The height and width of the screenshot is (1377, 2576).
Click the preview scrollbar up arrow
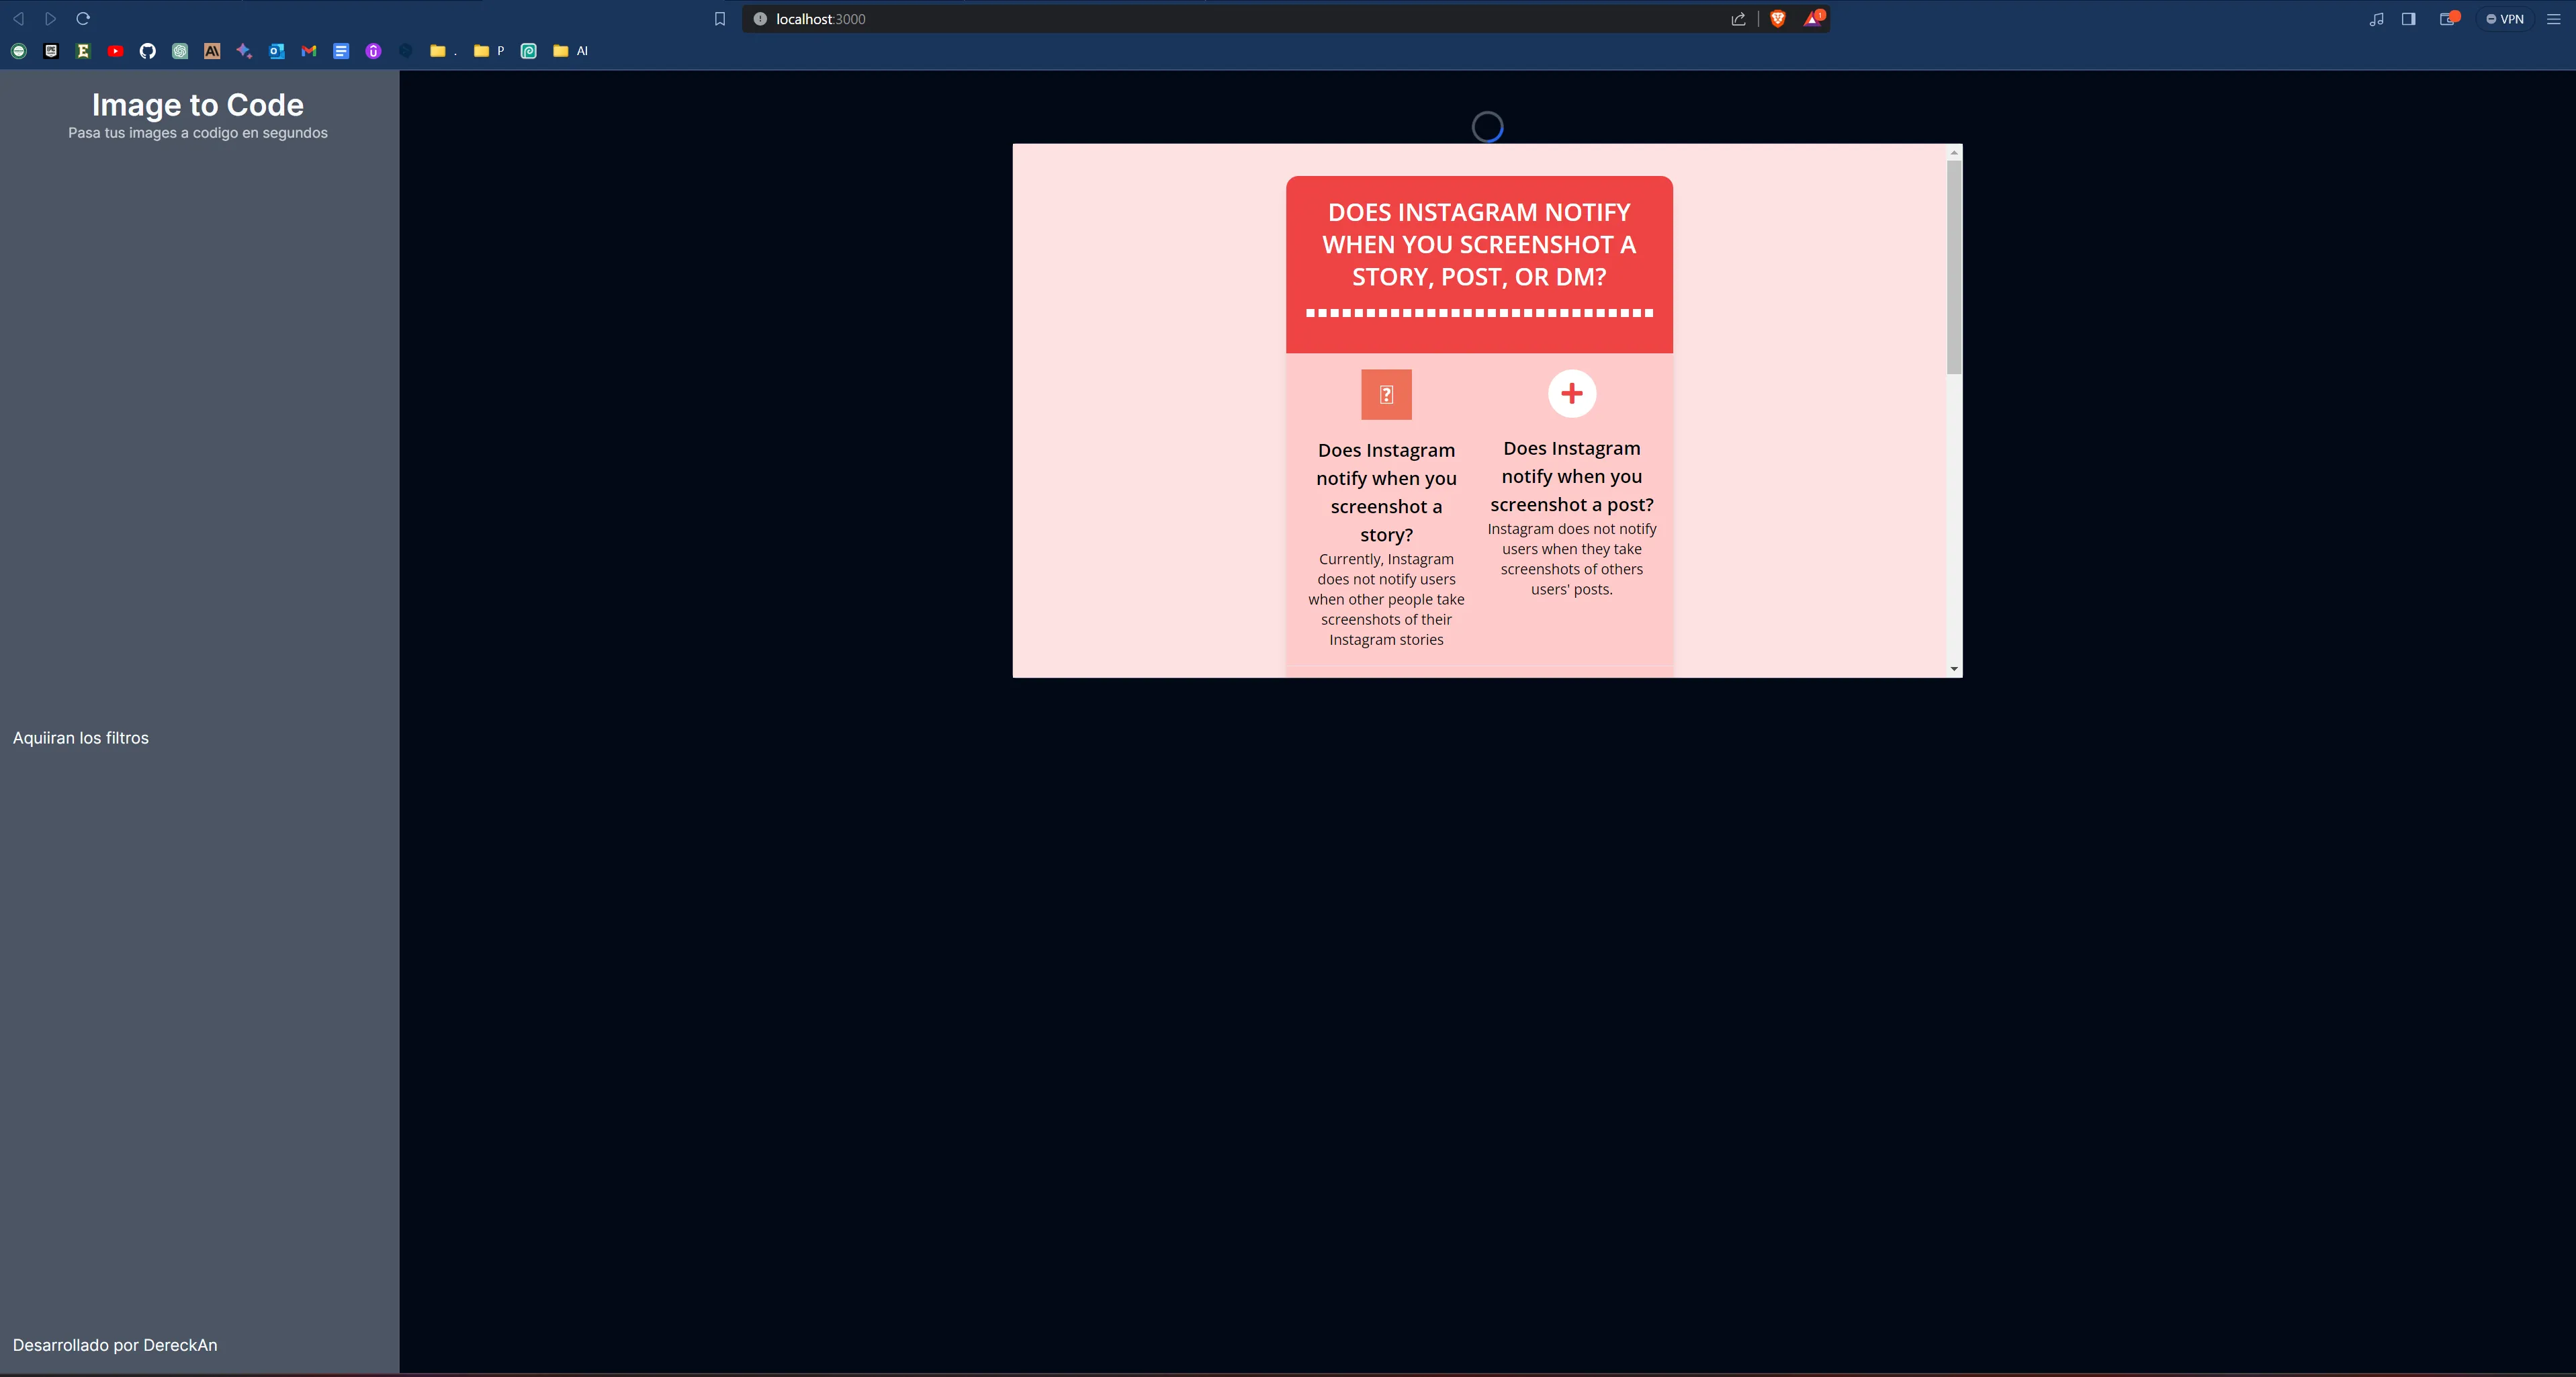click(1954, 153)
